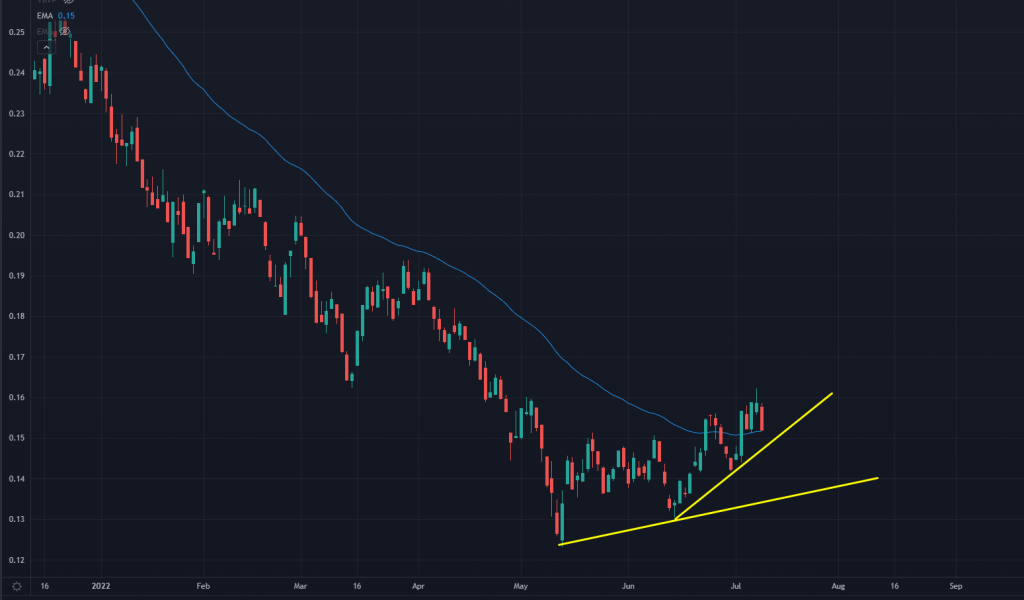
Task: Click the Feb time axis label
Action: (203, 586)
